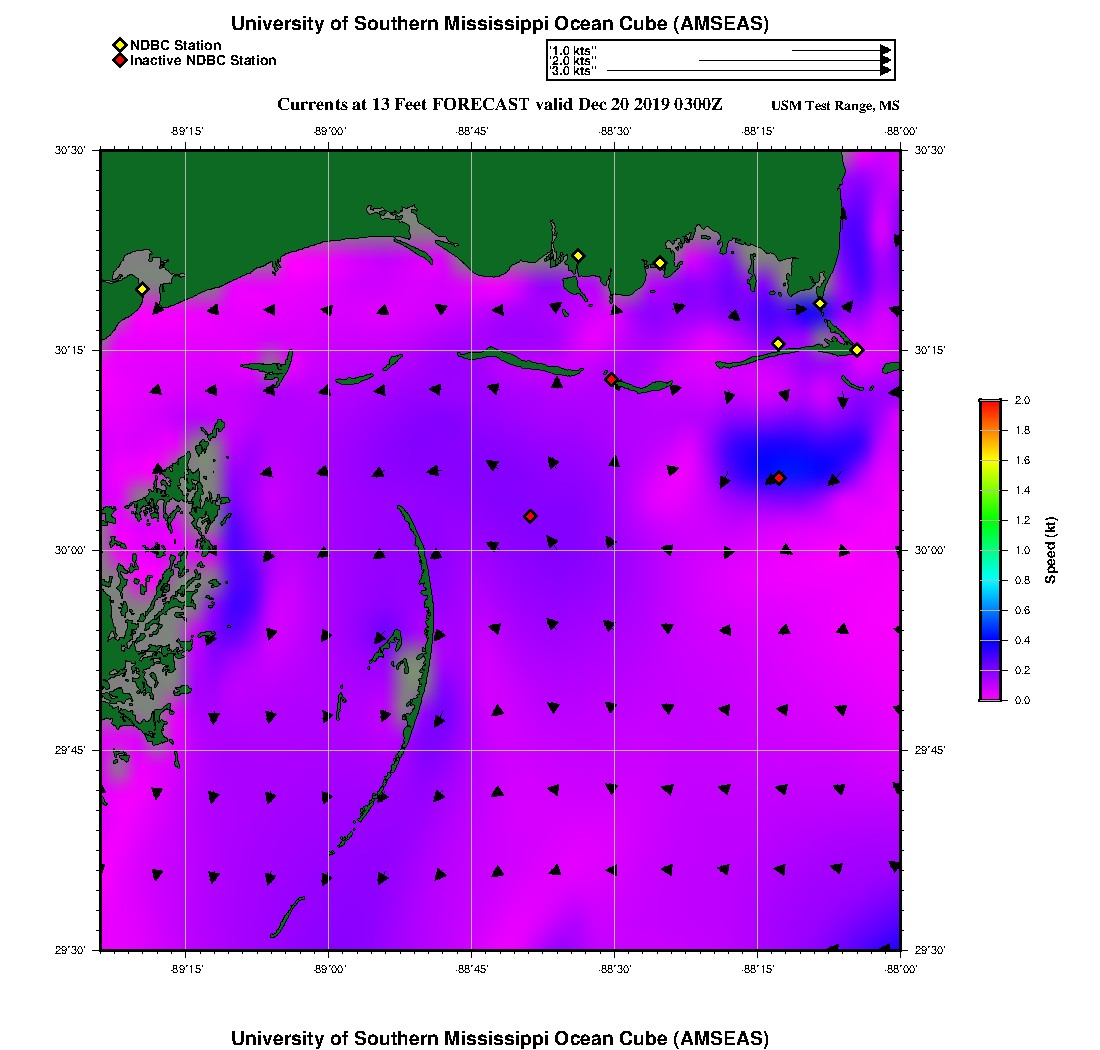The width and height of the screenshot is (1100, 1050).
Task: Select the westernmost yellow NDBC station marker
Action: tap(142, 289)
